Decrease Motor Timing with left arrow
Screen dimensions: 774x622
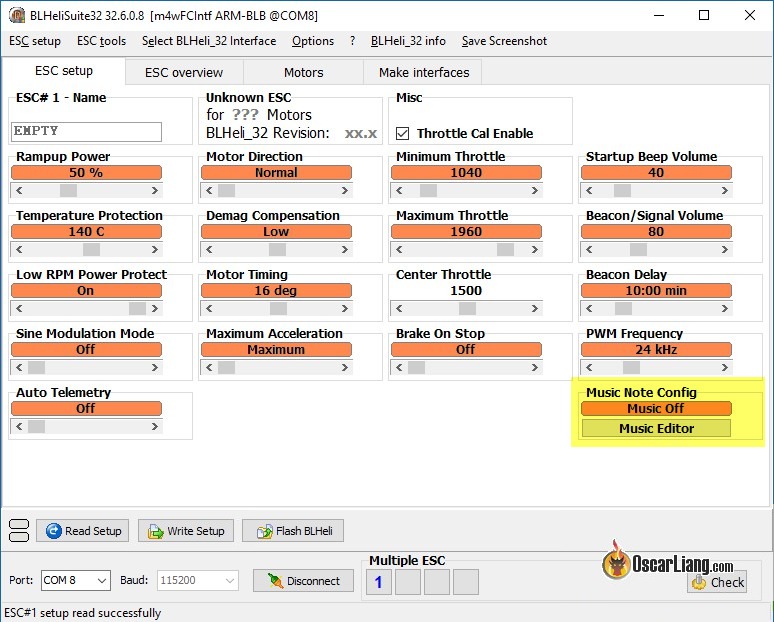click(x=209, y=309)
